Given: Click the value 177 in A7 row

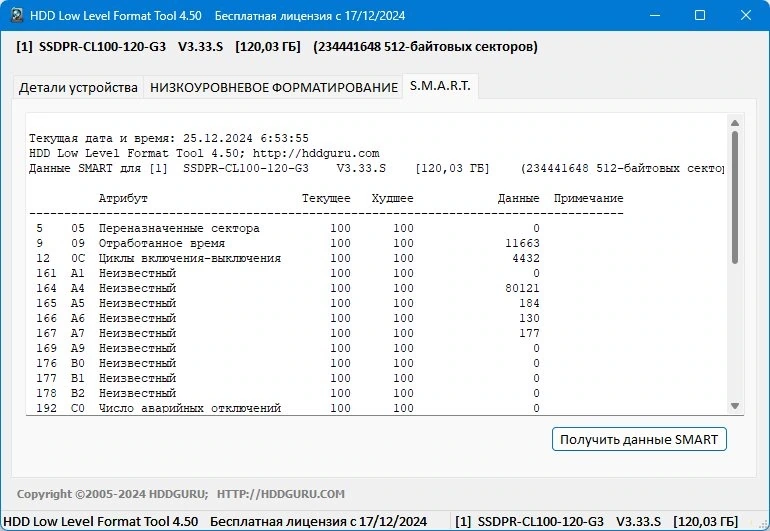Looking at the screenshot, I should [529, 333].
